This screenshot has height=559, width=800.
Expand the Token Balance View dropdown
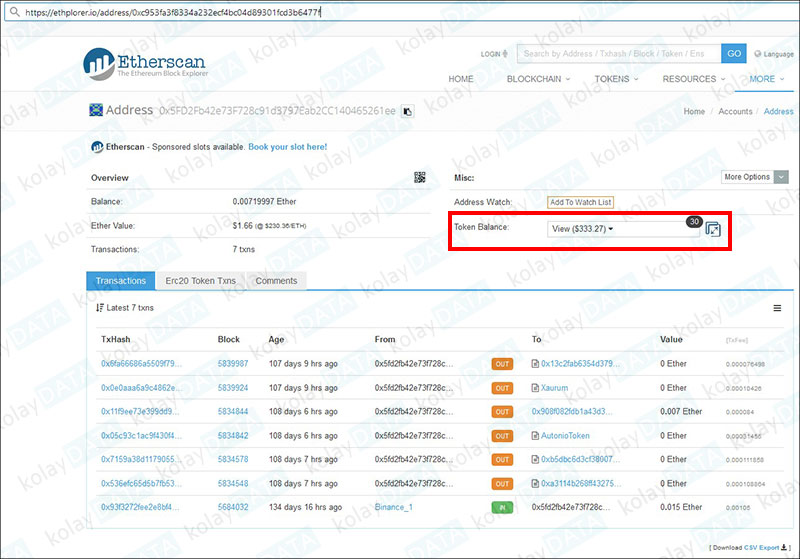(x=583, y=229)
